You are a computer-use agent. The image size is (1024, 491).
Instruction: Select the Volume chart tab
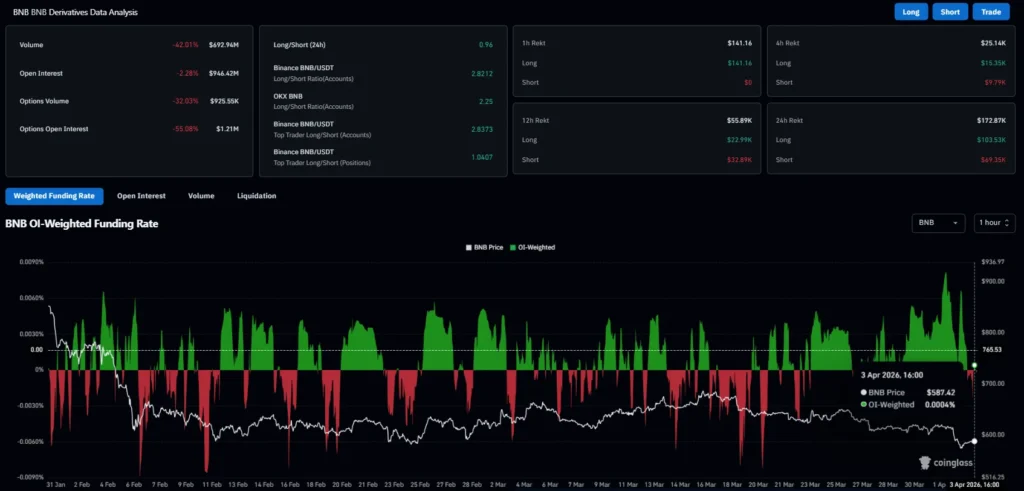pos(201,196)
